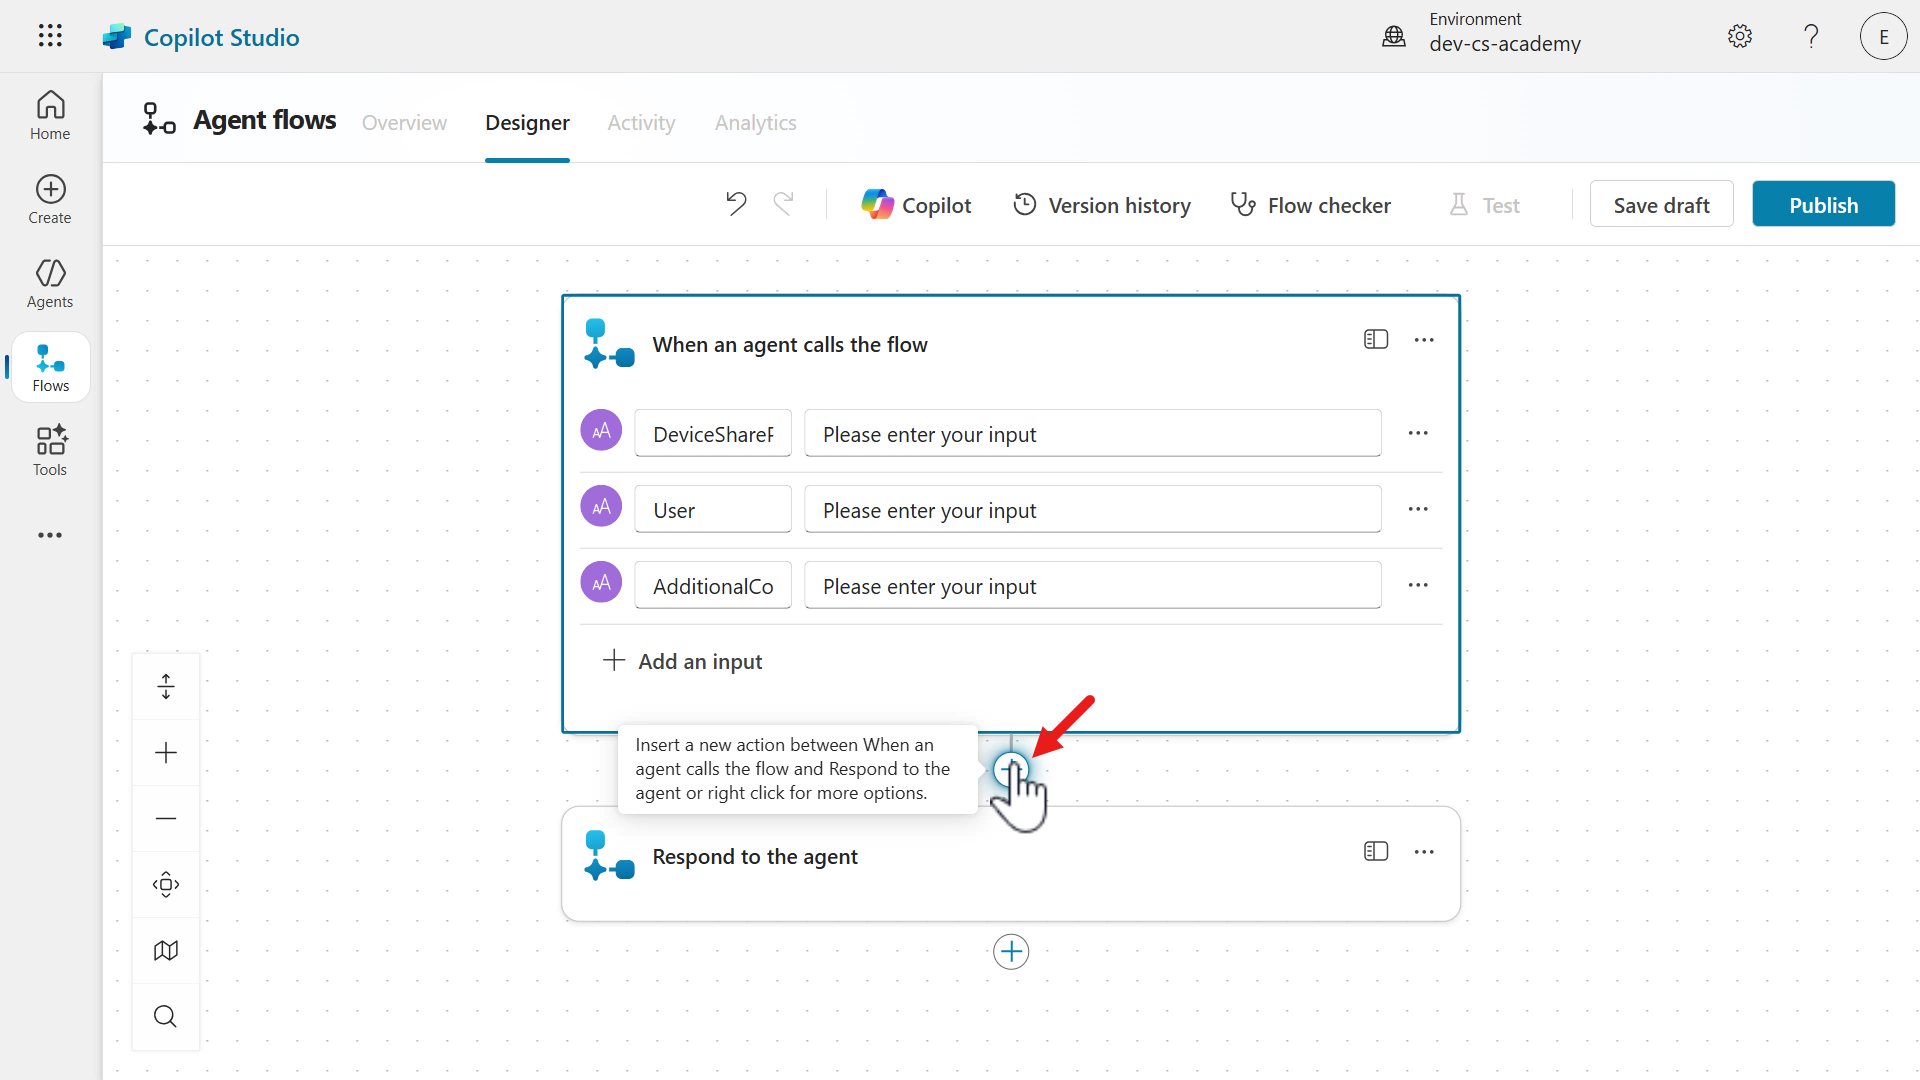This screenshot has width=1920, height=1080.
Task: Open more options for the User input
Action: coord(1418,509)
